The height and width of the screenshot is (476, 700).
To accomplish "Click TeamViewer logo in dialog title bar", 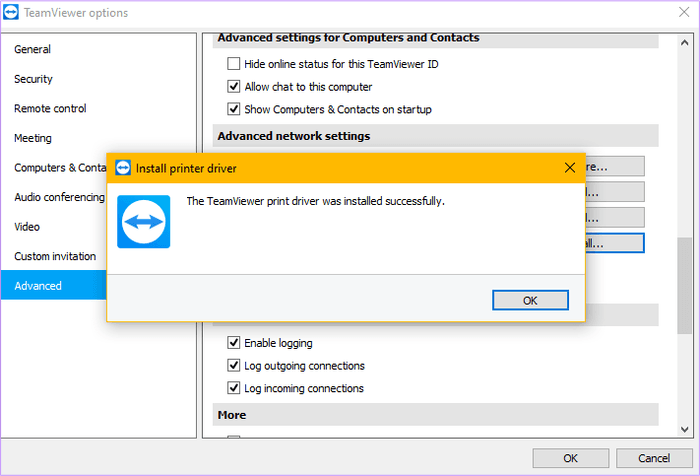I will 123,168.
